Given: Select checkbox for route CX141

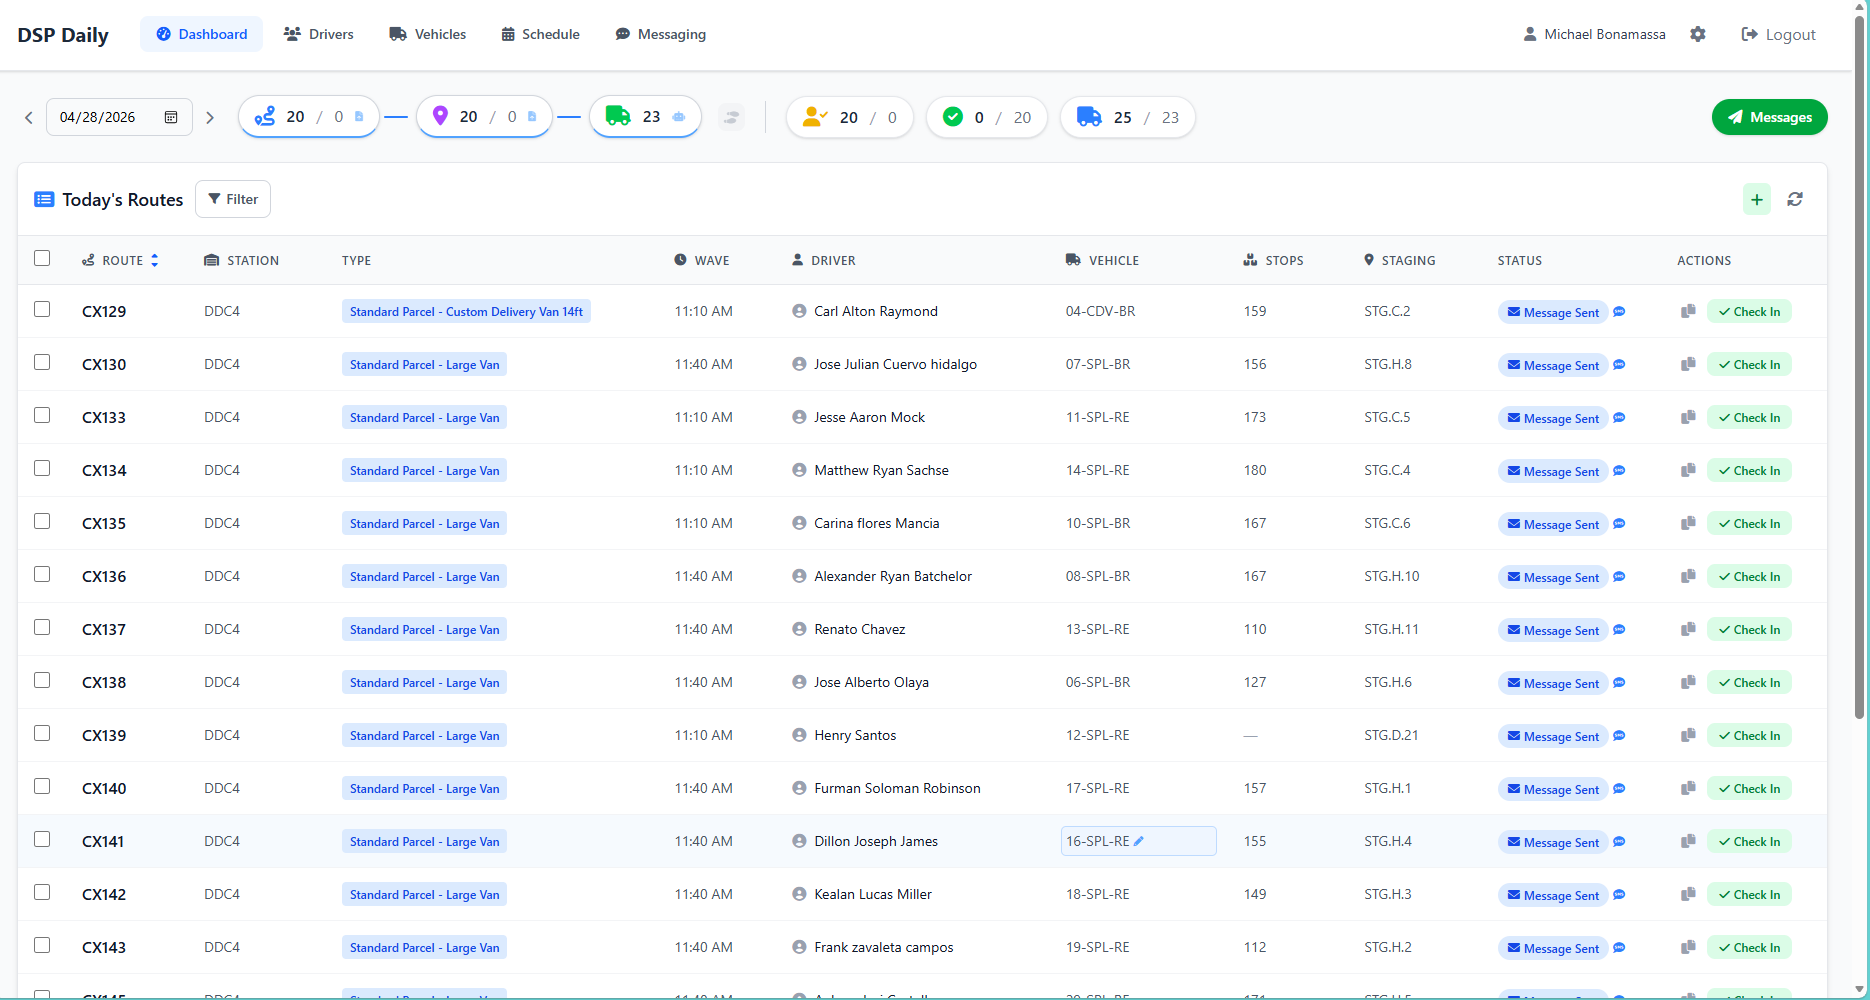Looking at the screenshot, I should pos(42,839).
